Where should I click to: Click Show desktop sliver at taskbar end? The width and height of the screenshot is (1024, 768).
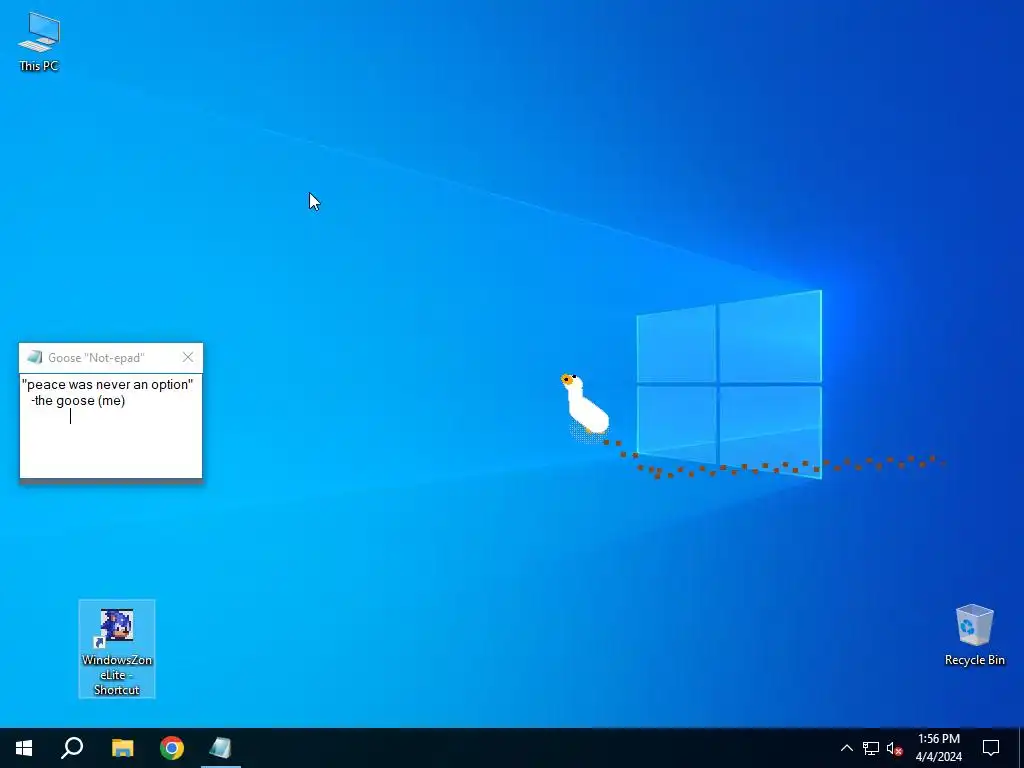1021,748
